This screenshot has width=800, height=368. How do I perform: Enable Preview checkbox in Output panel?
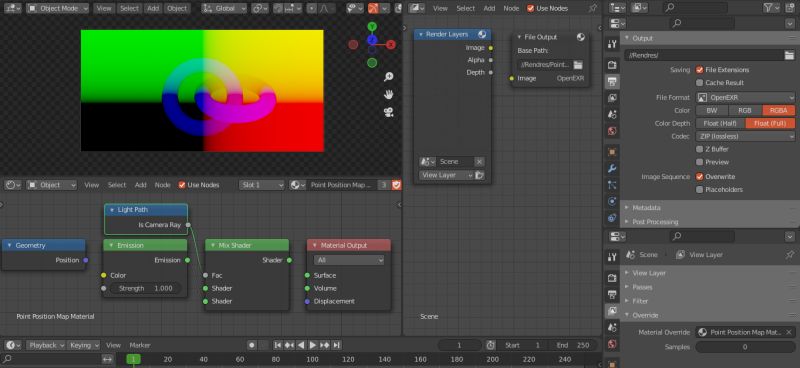(x=699, y=162)
